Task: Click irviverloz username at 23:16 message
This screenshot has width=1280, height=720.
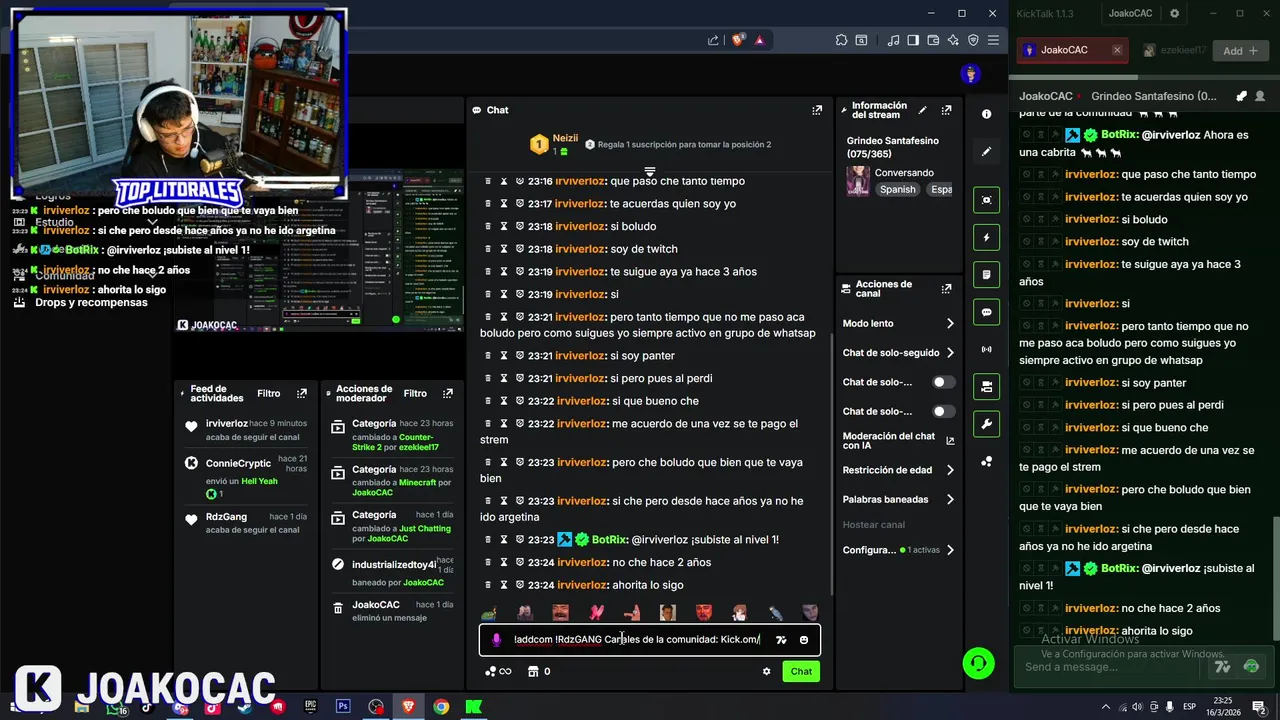Action: pos(580,181)
